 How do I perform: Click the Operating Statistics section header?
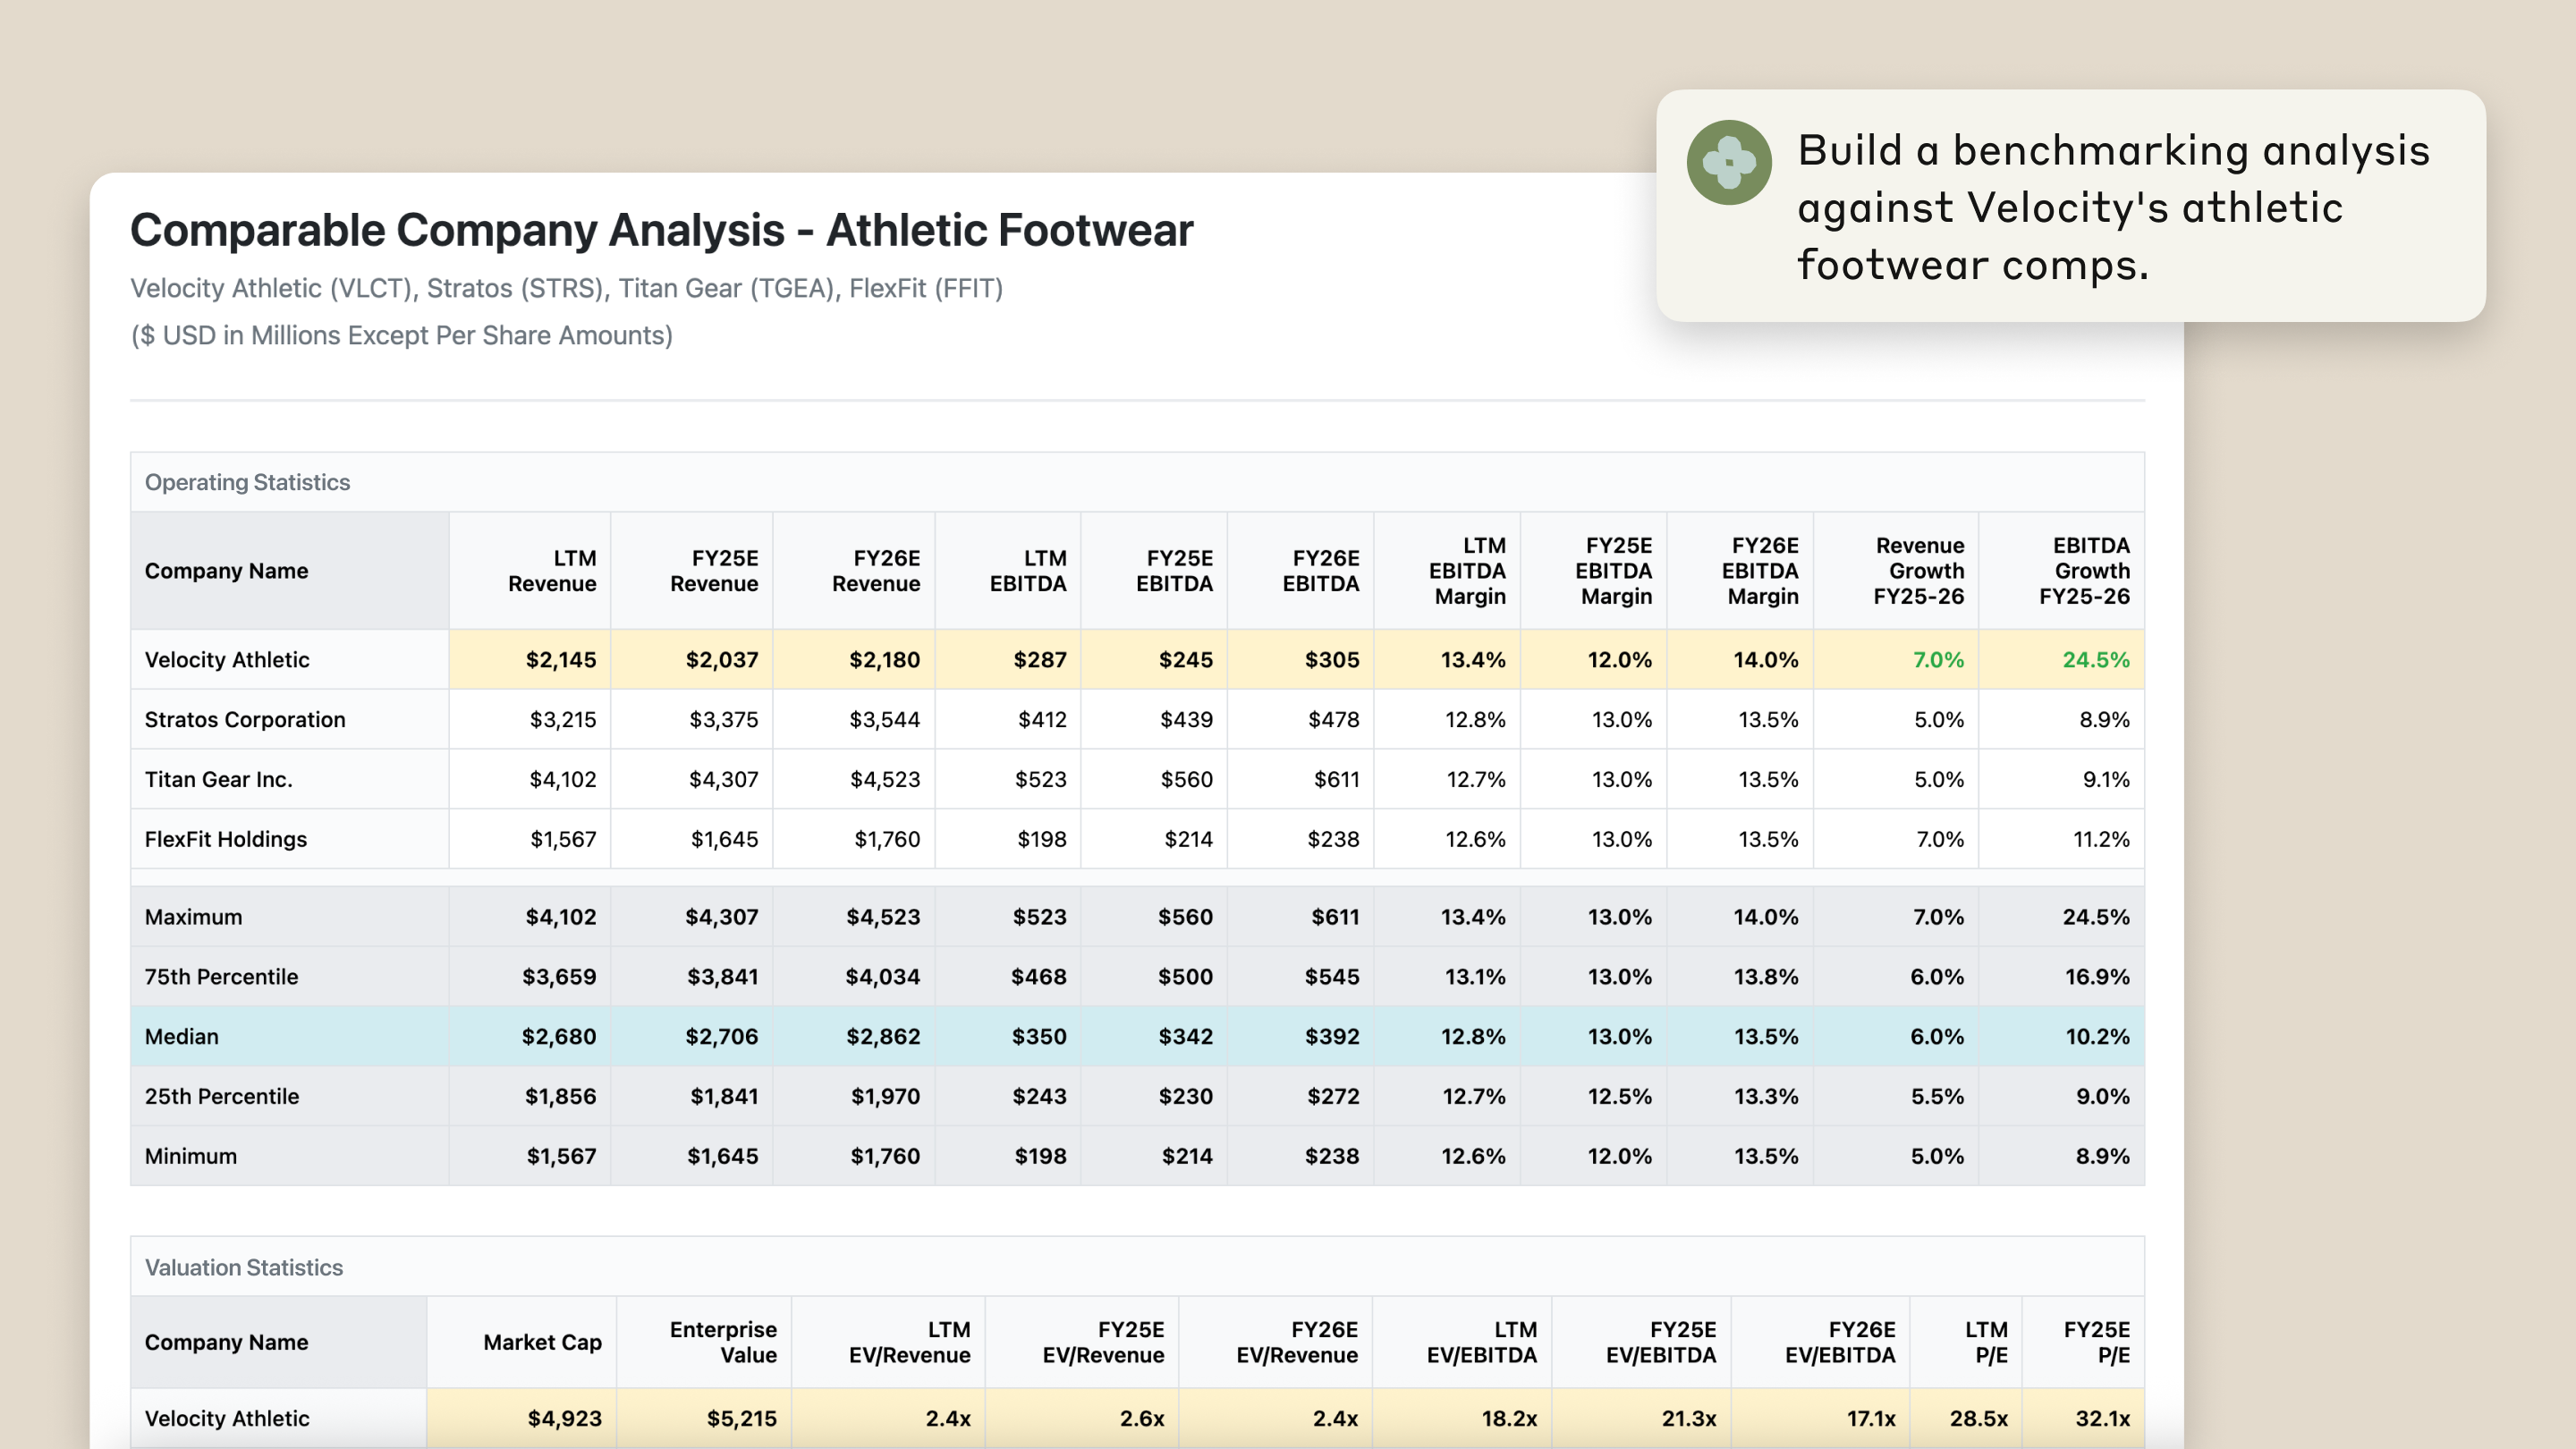[247, 482]
